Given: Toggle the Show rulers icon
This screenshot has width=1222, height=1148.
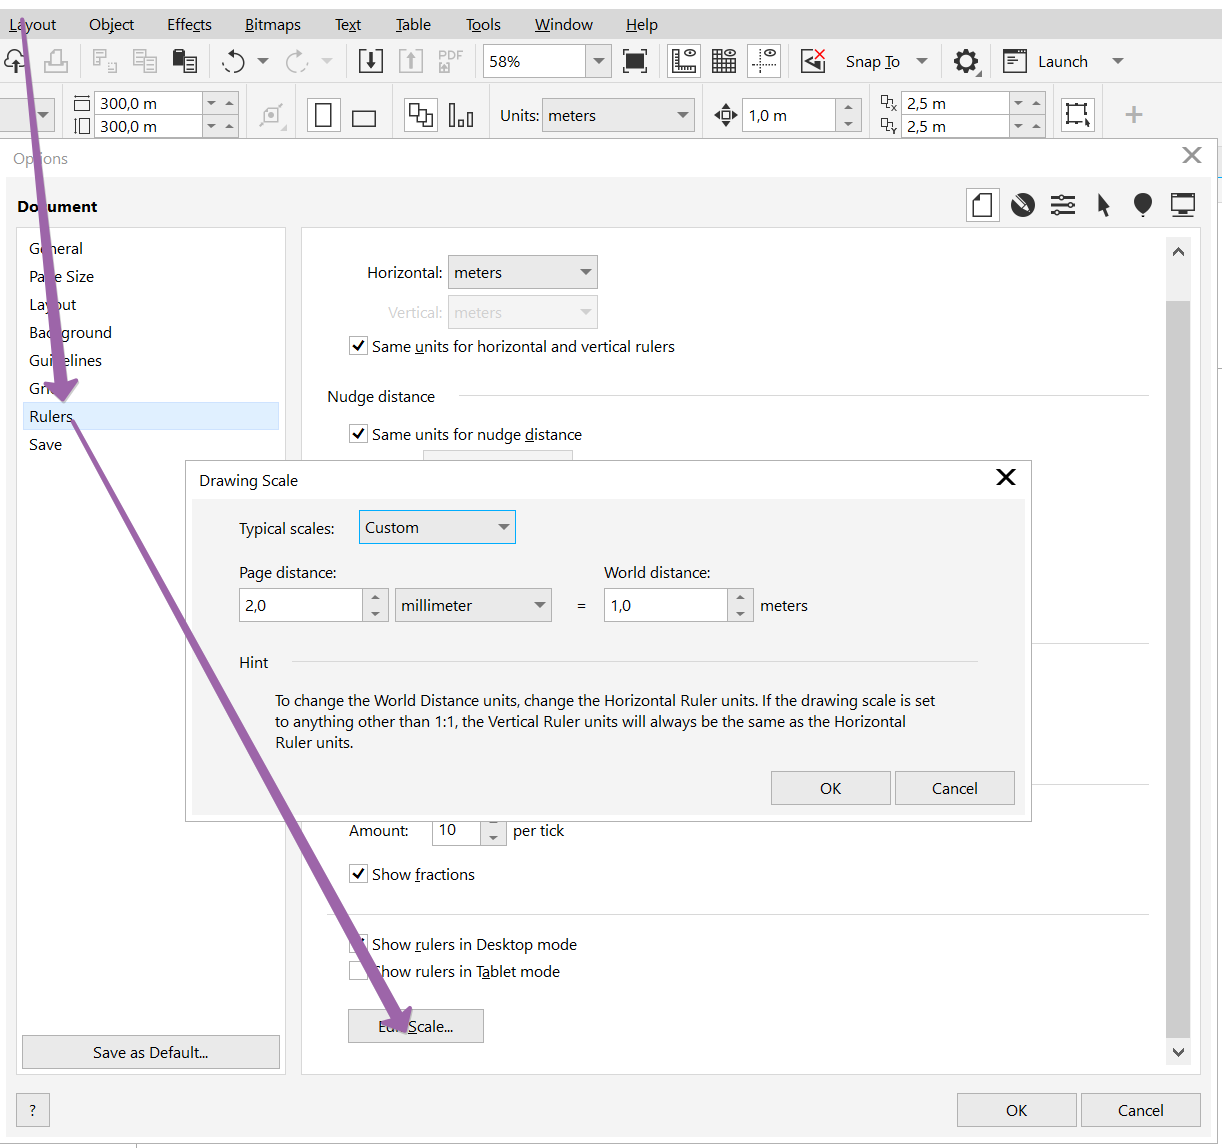Looking at the screenshot, I should tap(684, 61).
